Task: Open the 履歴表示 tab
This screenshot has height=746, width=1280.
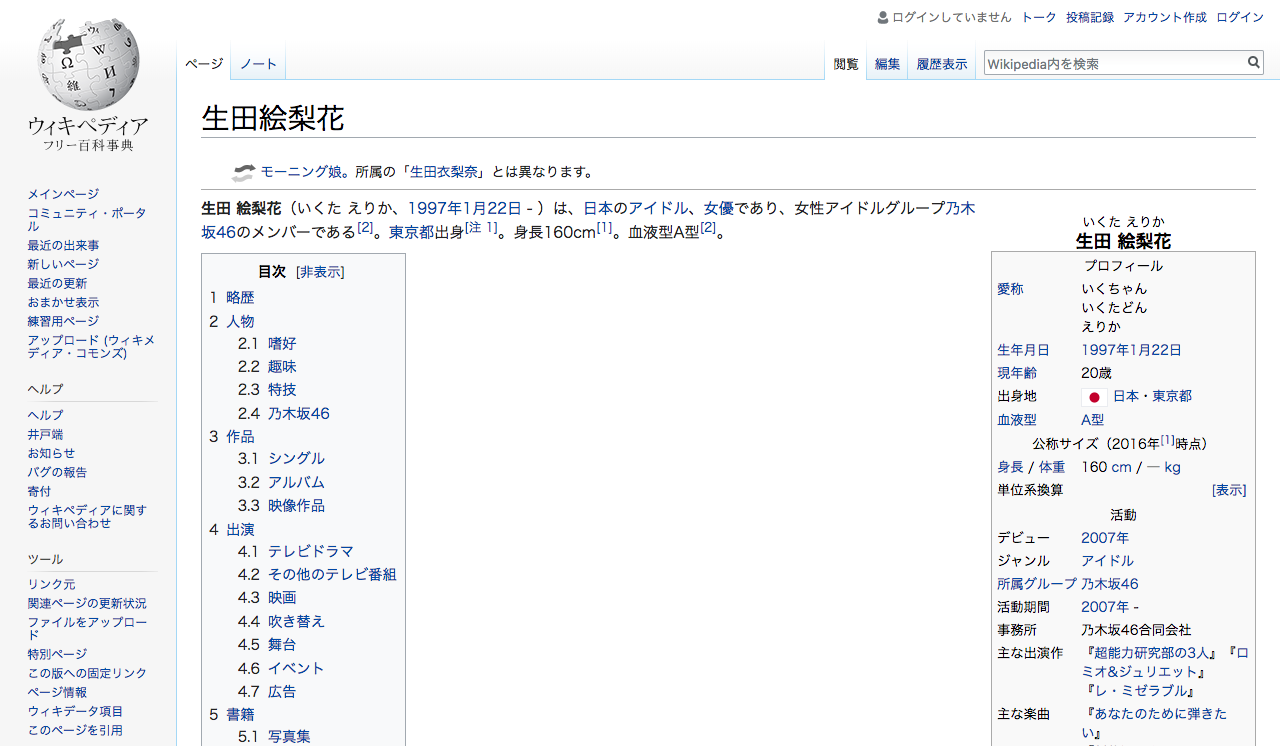Action: 942,64
